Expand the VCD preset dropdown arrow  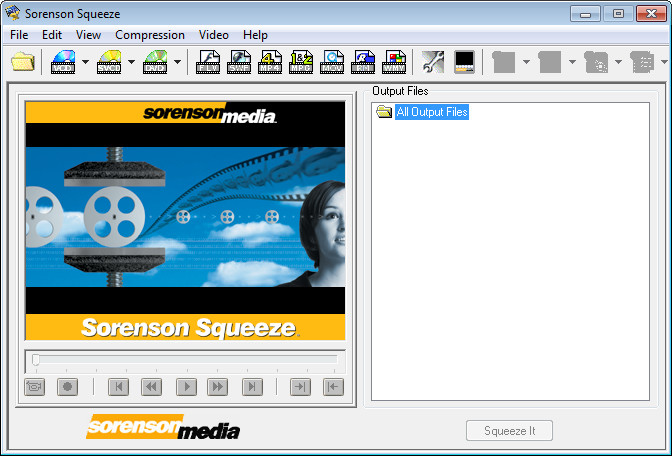pyautogui.click(x=86, y=63)
